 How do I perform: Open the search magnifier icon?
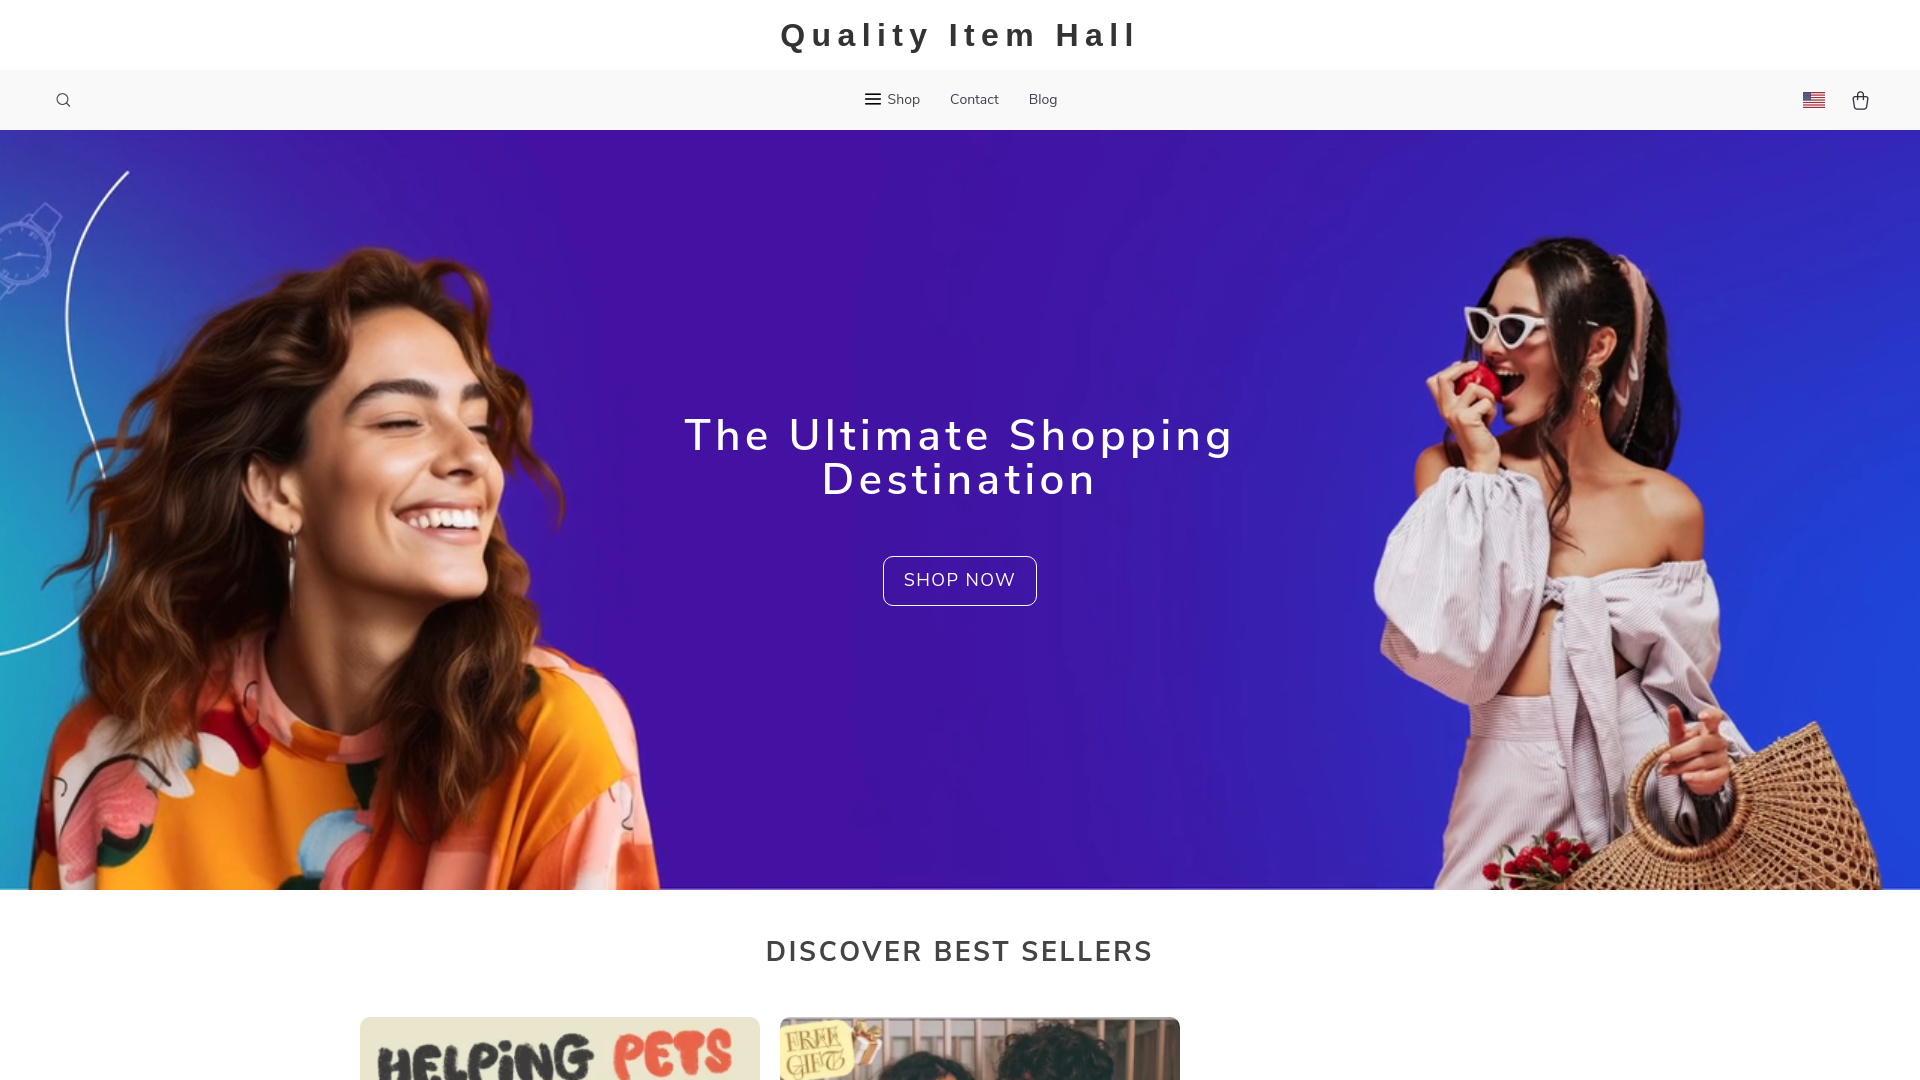[63, 100]
